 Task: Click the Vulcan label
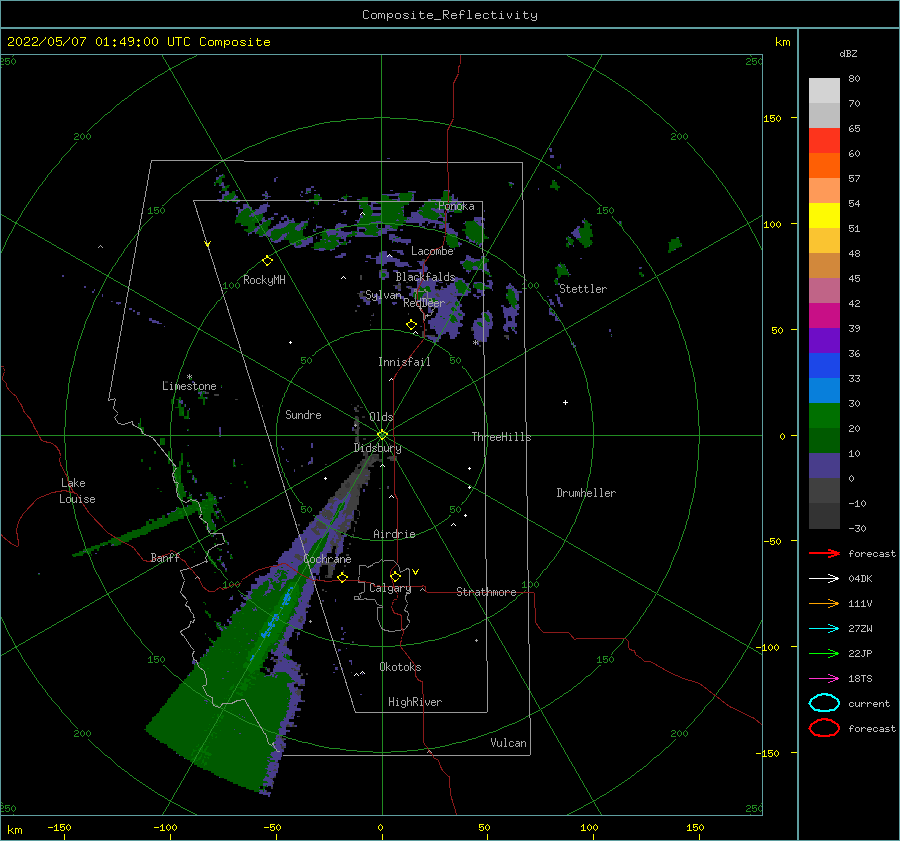[x=509, y=743]
